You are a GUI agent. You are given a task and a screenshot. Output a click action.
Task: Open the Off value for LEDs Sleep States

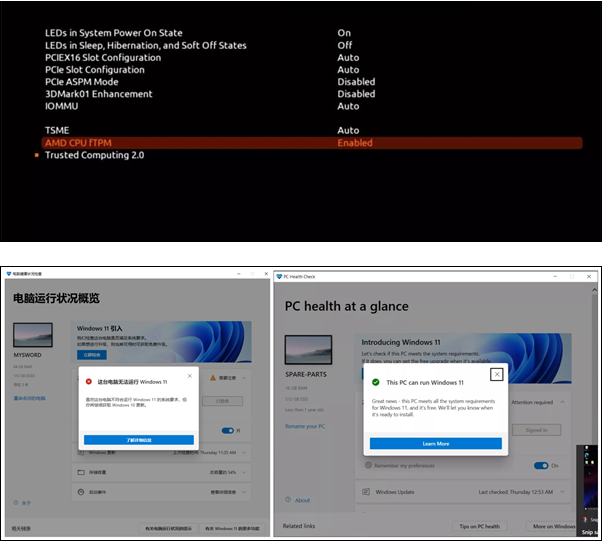click(x=345, y=45)
